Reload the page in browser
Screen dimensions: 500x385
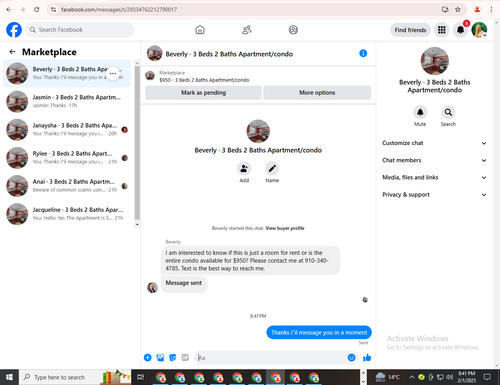(x=37, y=10)
